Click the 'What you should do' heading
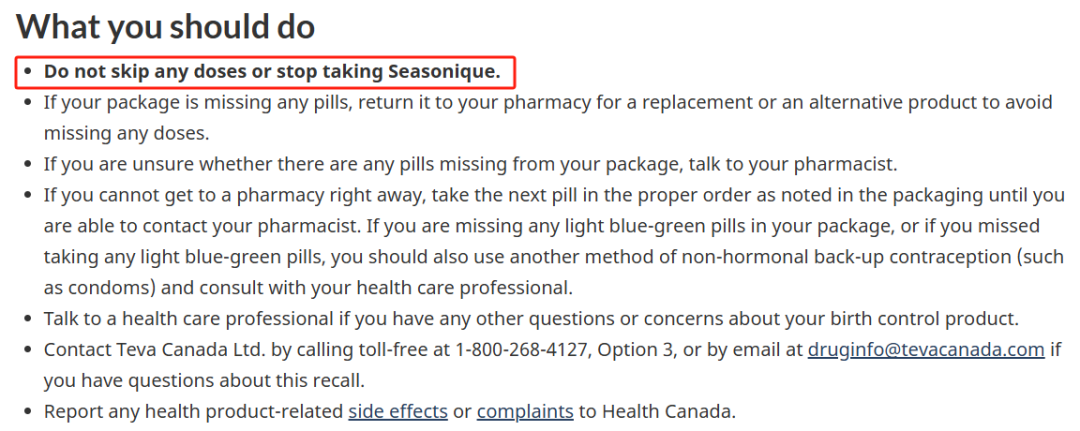Screen dimensions: 1080x431 click(165, 26)
